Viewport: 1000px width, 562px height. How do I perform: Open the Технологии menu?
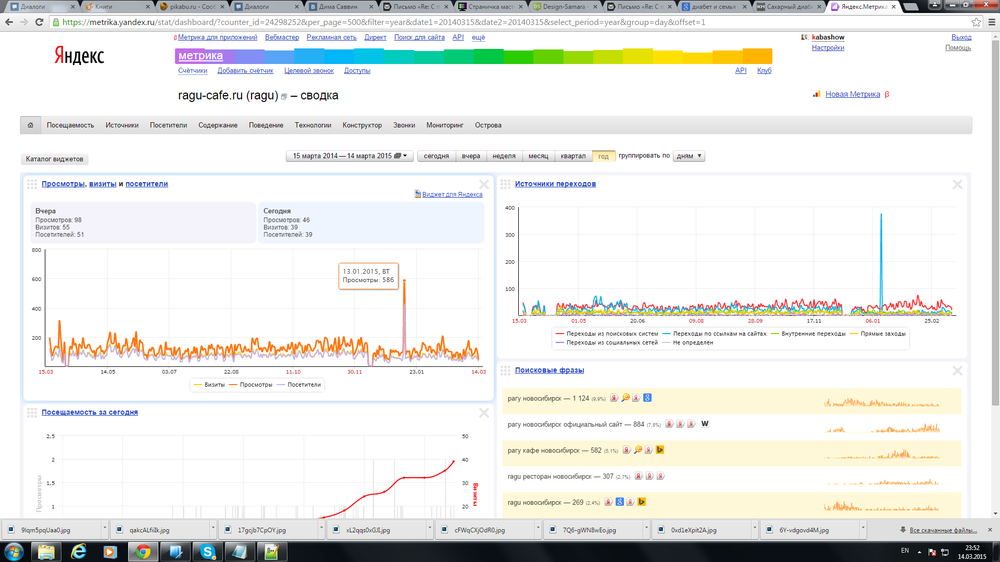(x=312, y=125)
